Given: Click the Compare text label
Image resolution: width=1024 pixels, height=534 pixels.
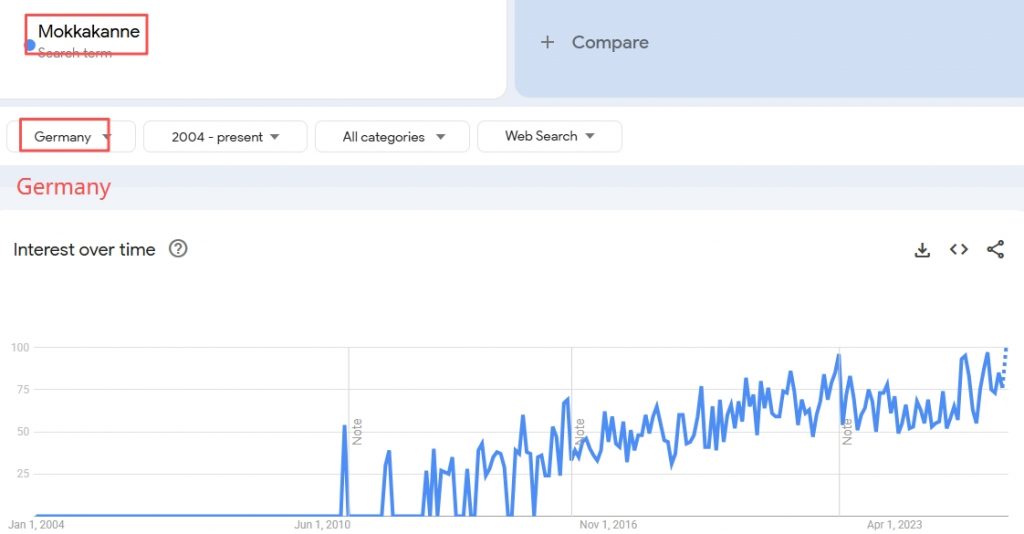Looking at the screenshot, I should point(610,42).
